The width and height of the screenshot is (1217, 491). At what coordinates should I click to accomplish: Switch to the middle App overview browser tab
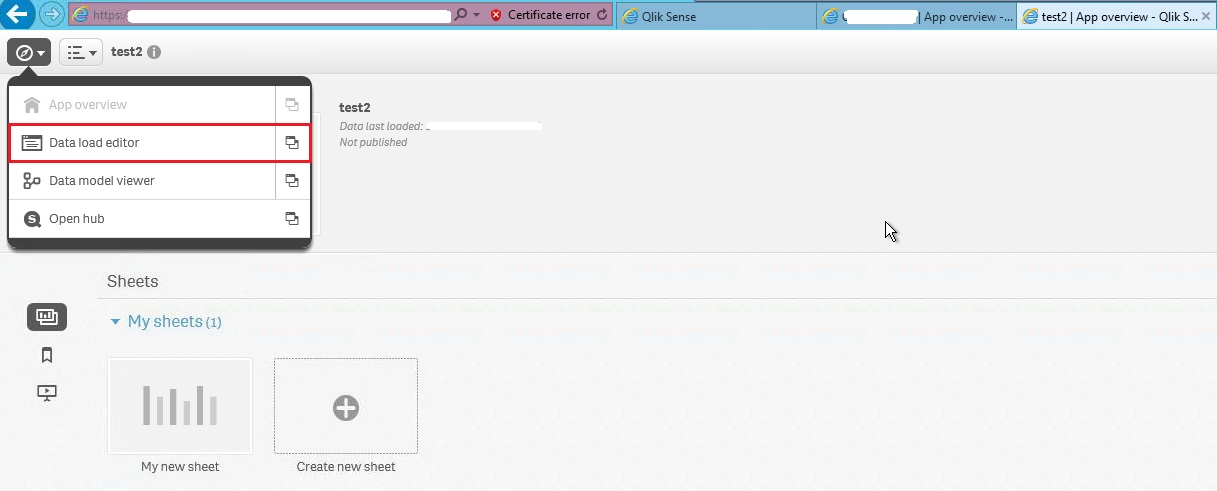click(917, 16)
